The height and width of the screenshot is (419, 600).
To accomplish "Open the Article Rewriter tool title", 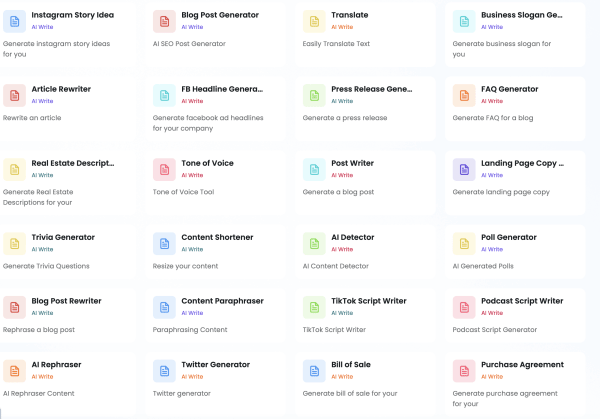I will [61, 89].
